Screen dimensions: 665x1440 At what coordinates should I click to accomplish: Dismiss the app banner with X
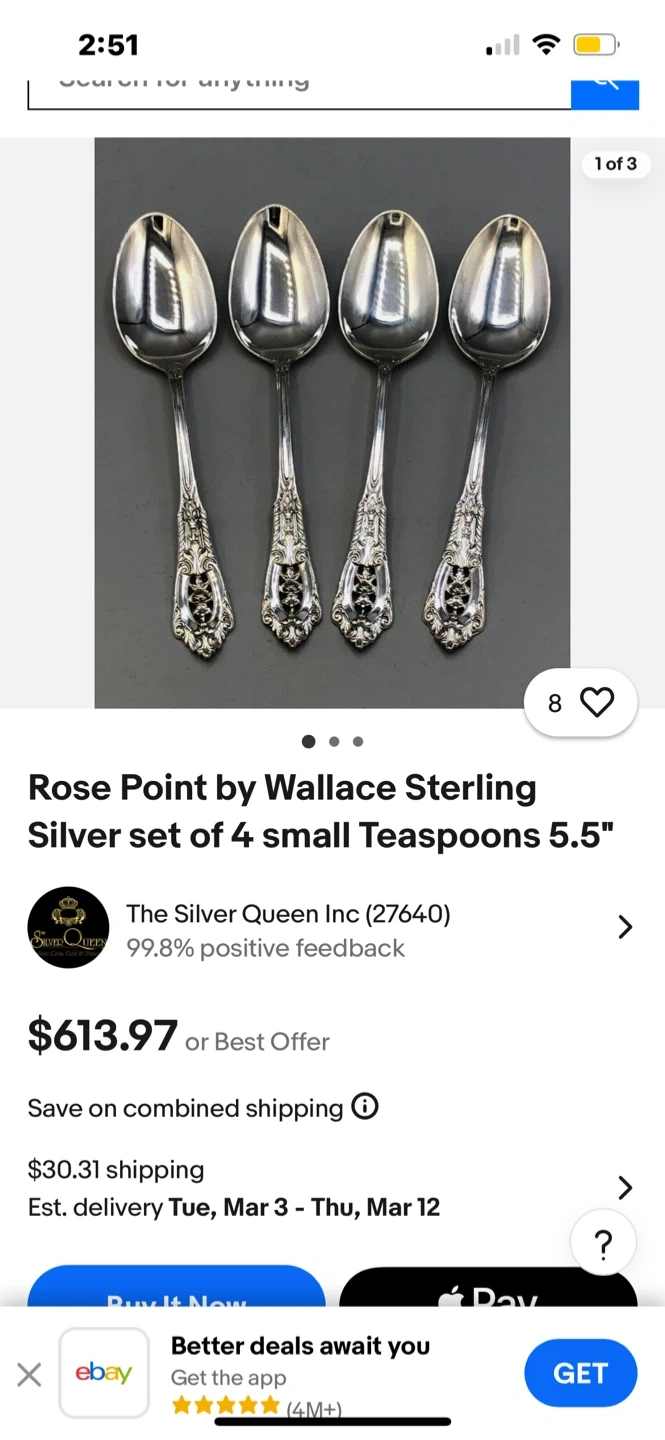point(30,1375)
